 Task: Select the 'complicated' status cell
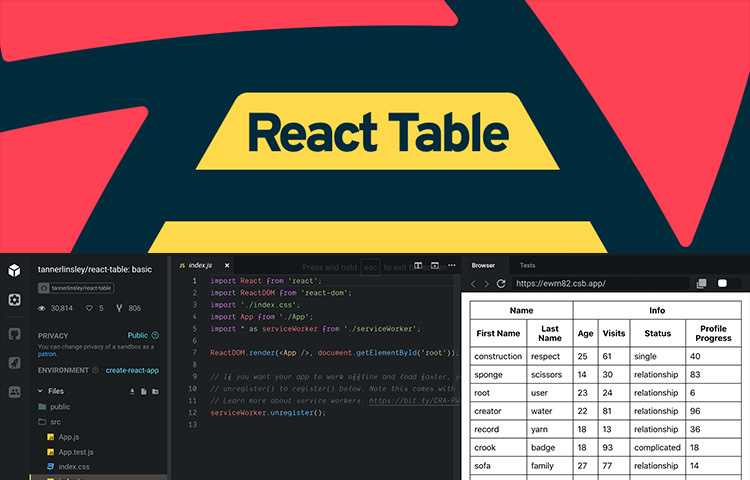[658, 447]
